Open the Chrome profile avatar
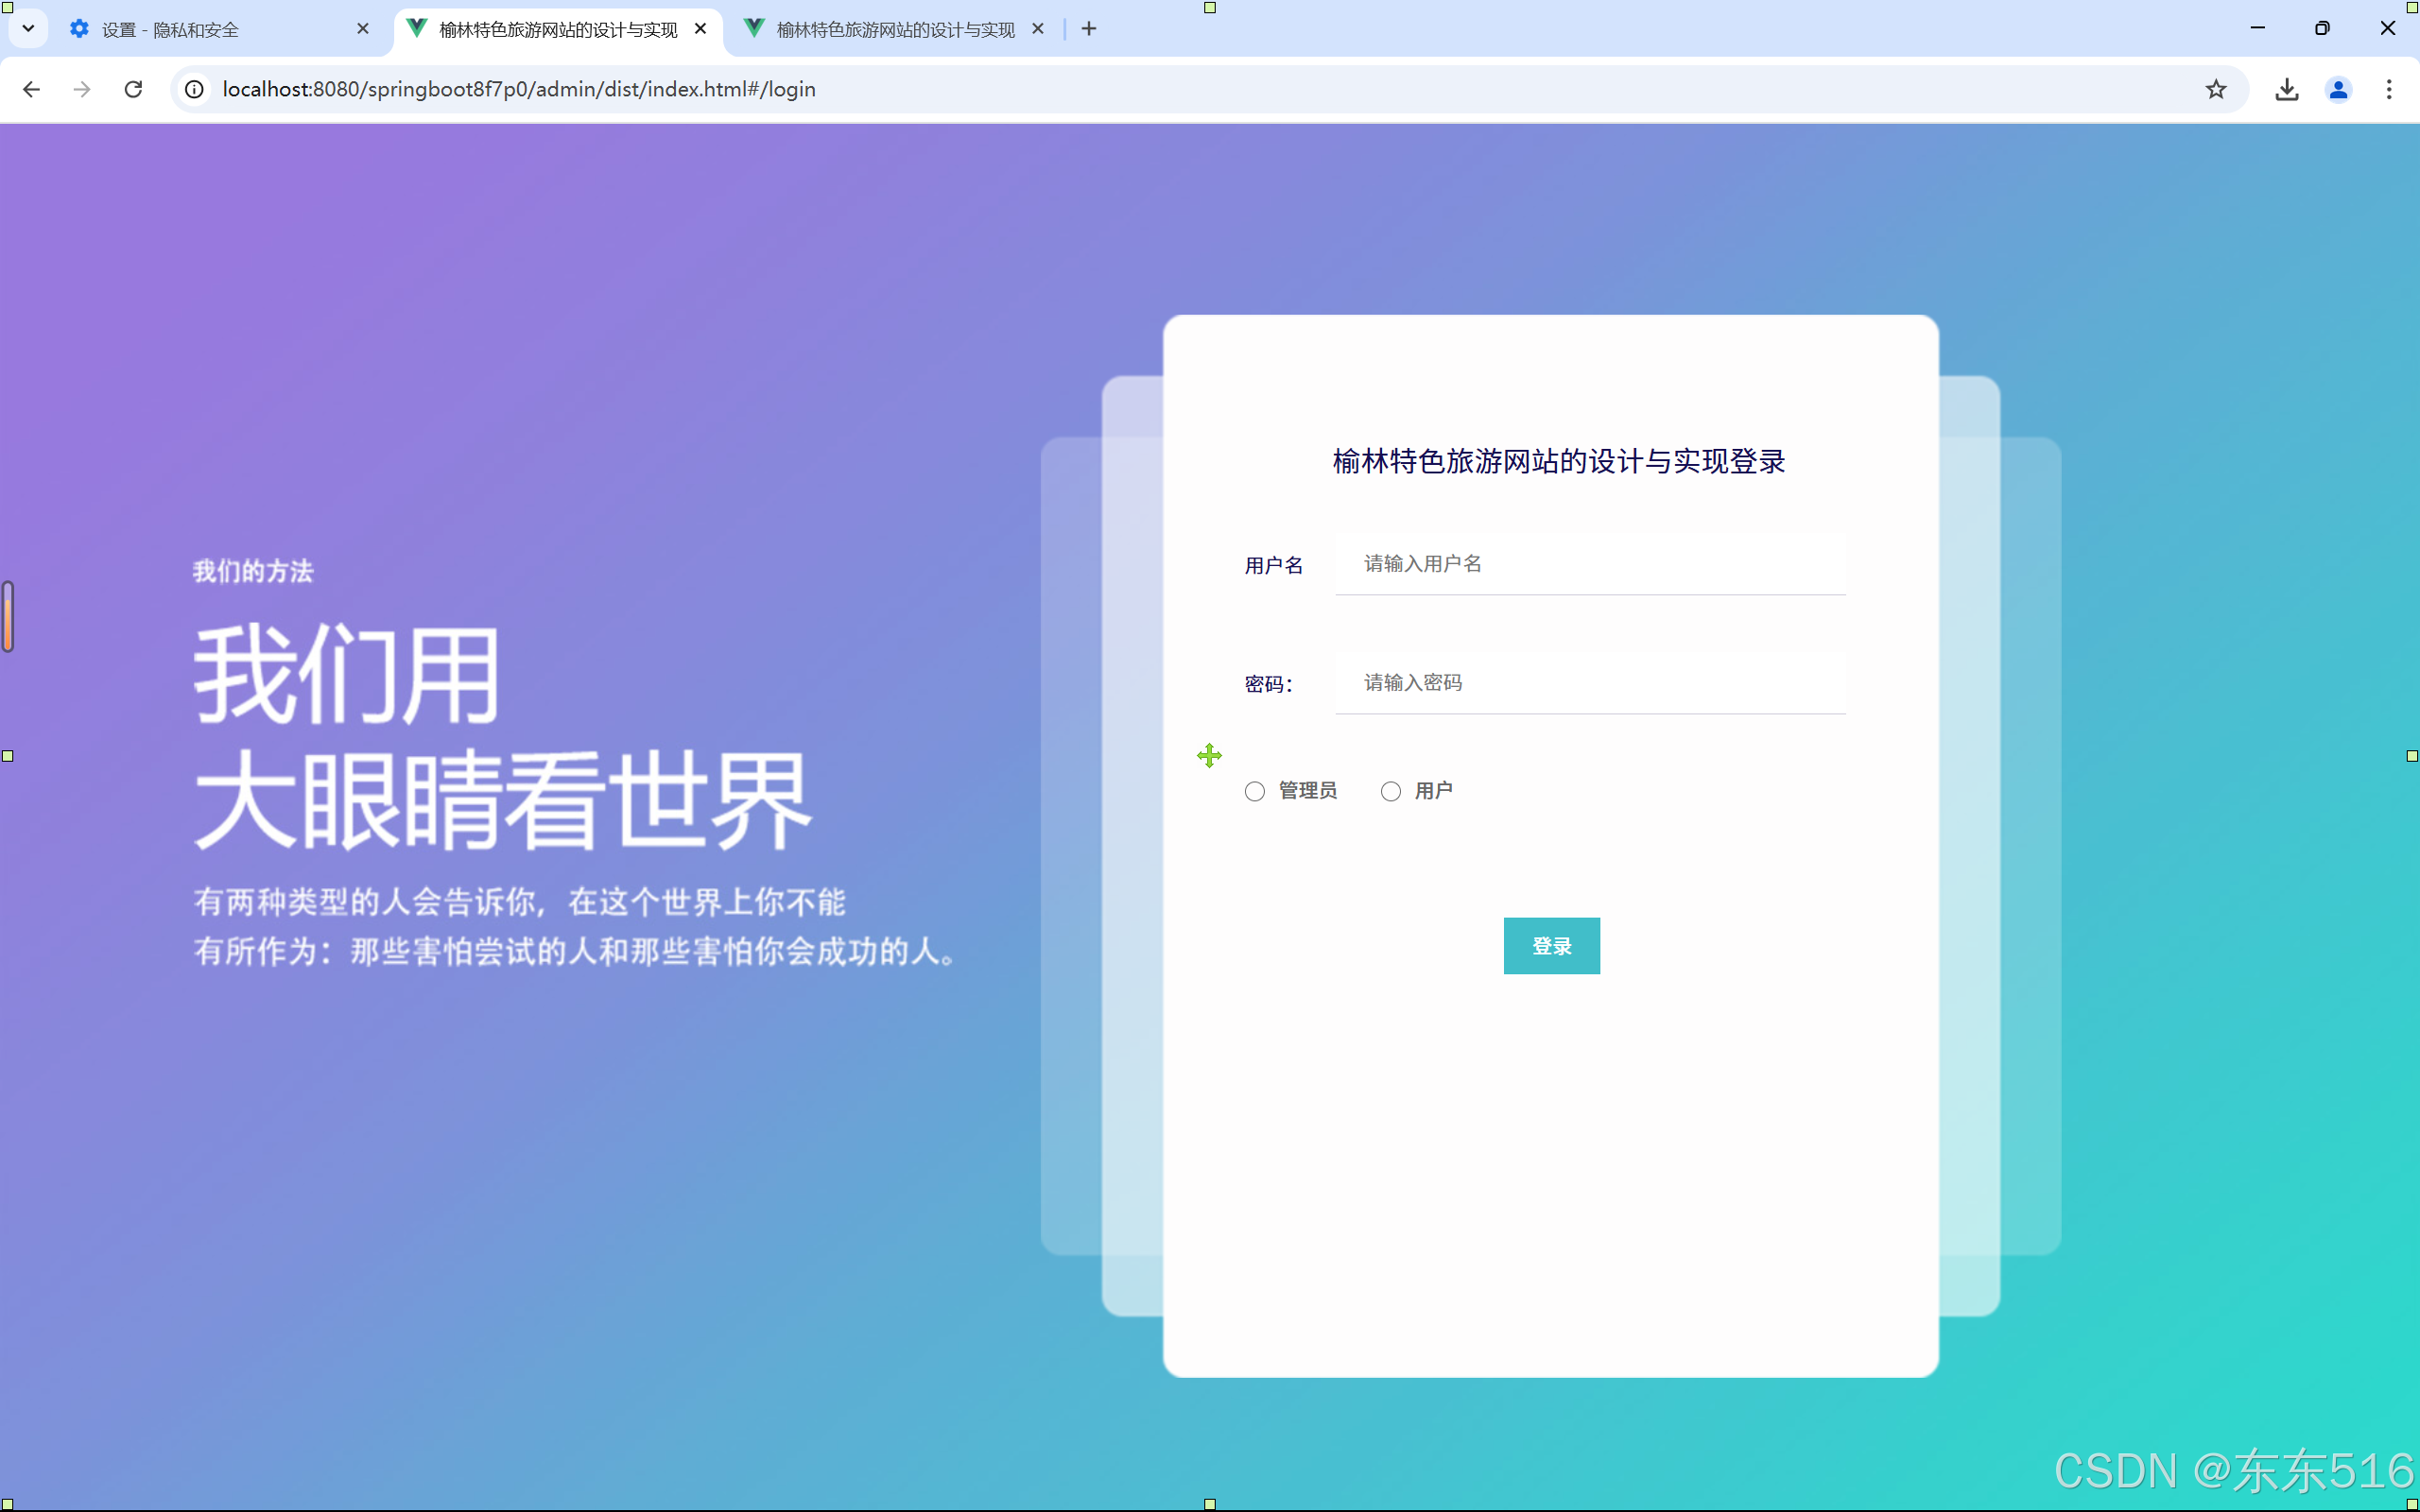Image resolution: width=2420 pixels, height=1512 pixels. 2338,89
